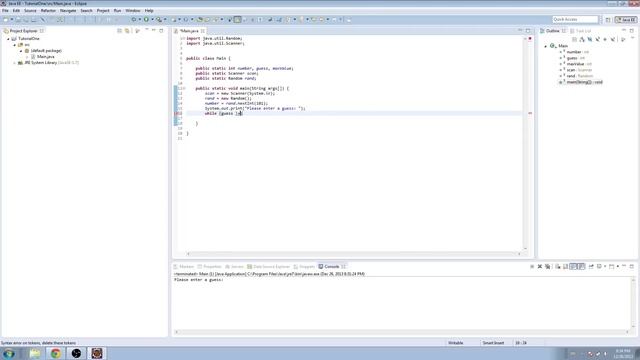Open the Source menu
The height and width of the screenshot is (360, 640).
pyautogui.click(x=30, y=11)
